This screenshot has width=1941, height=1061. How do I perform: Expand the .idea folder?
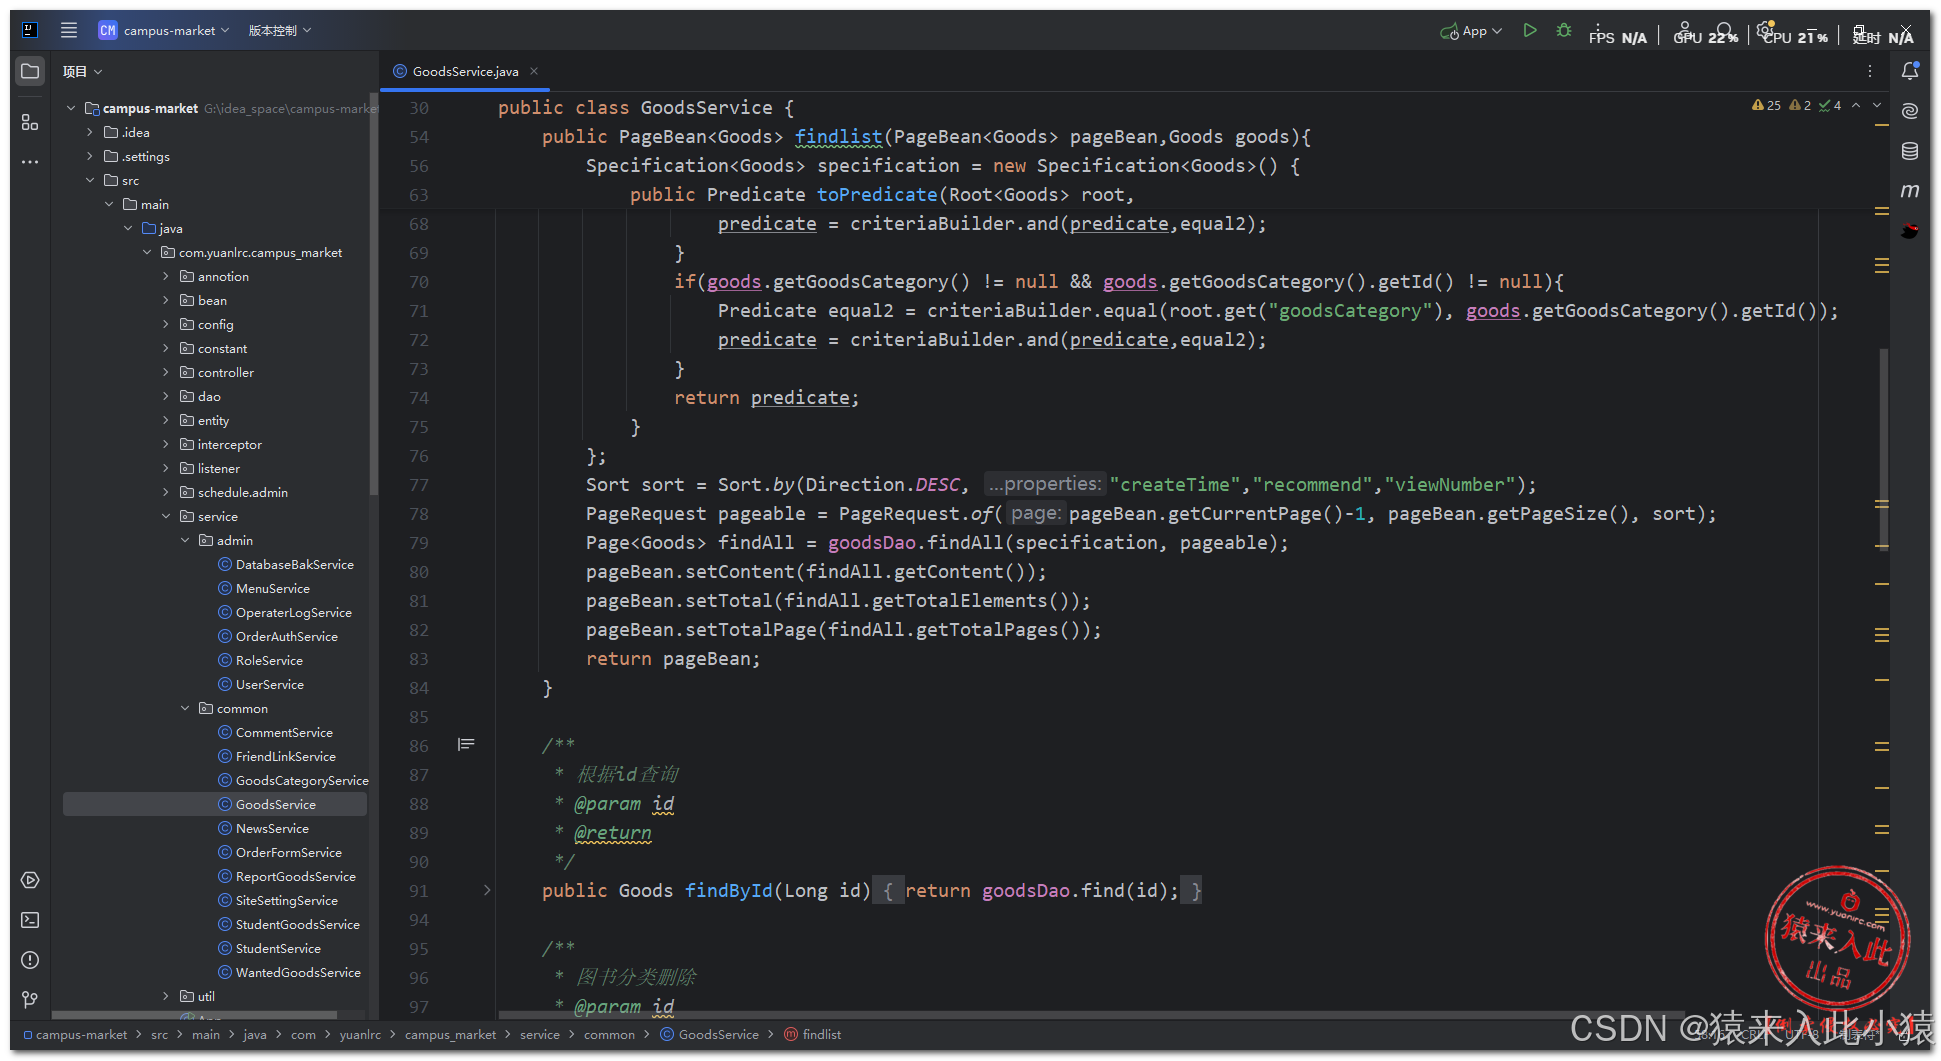click(90, 132)
